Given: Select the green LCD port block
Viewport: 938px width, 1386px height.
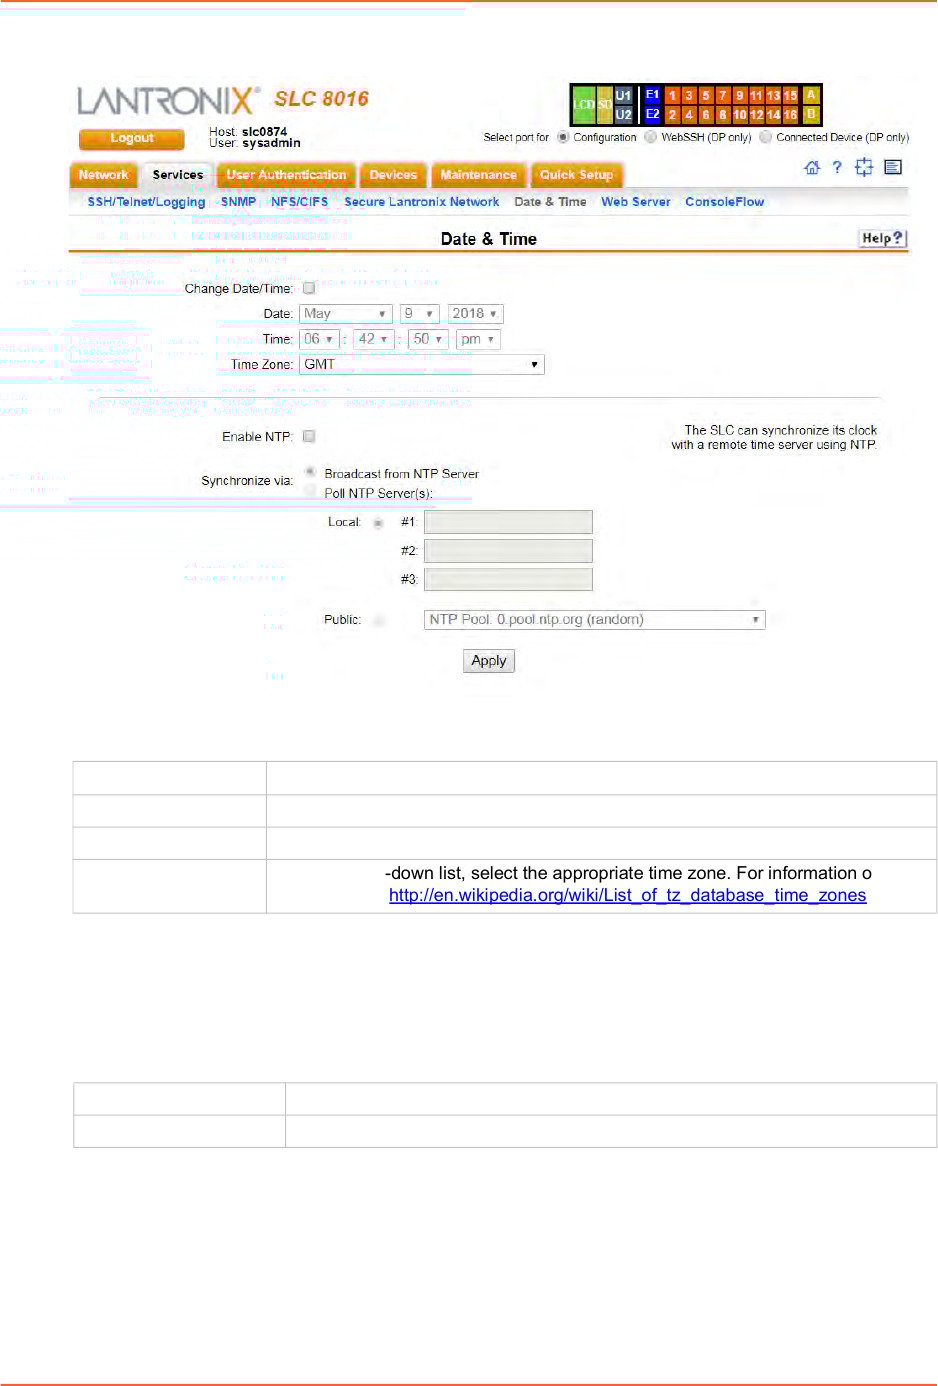Looking at the screenshot, I should 584,104.
